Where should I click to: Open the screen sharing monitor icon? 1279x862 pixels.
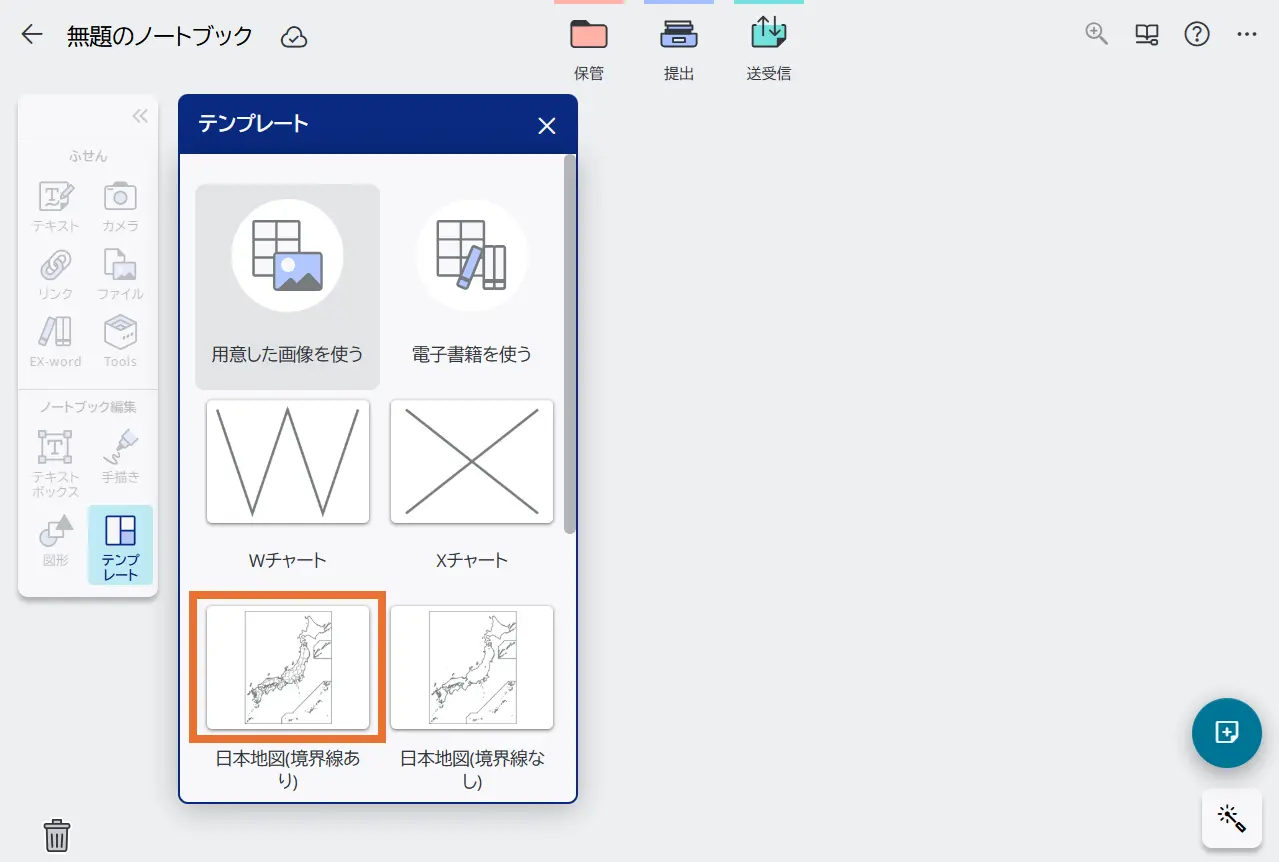1147,35
